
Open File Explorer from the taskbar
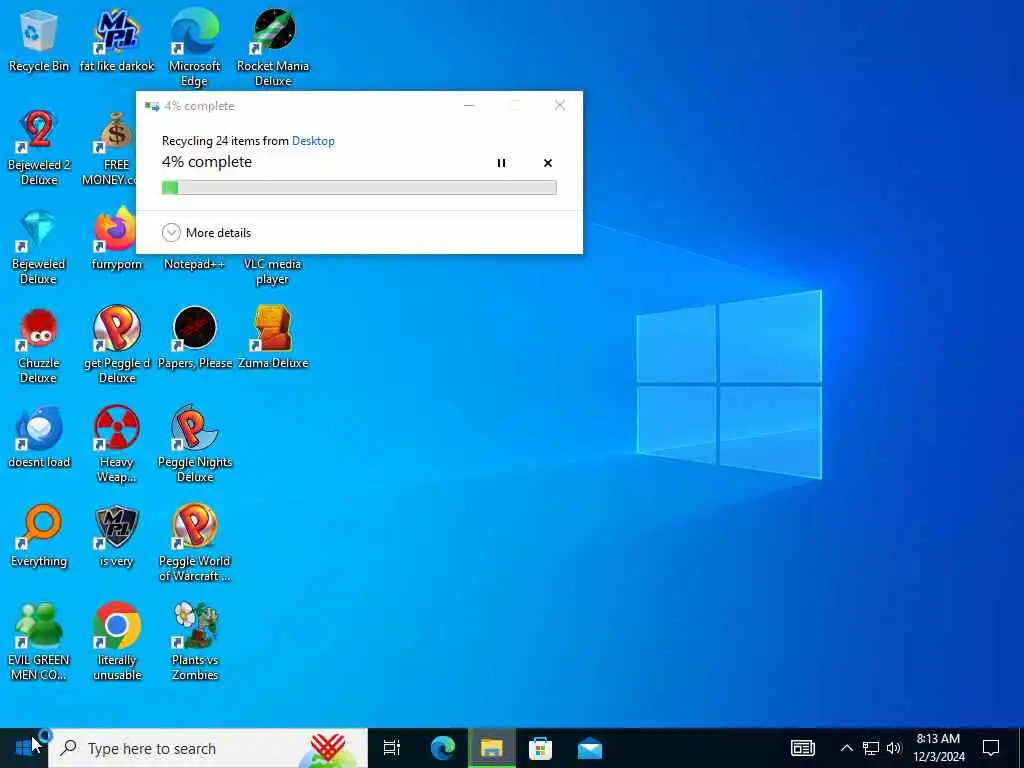(x=491, y=748)
